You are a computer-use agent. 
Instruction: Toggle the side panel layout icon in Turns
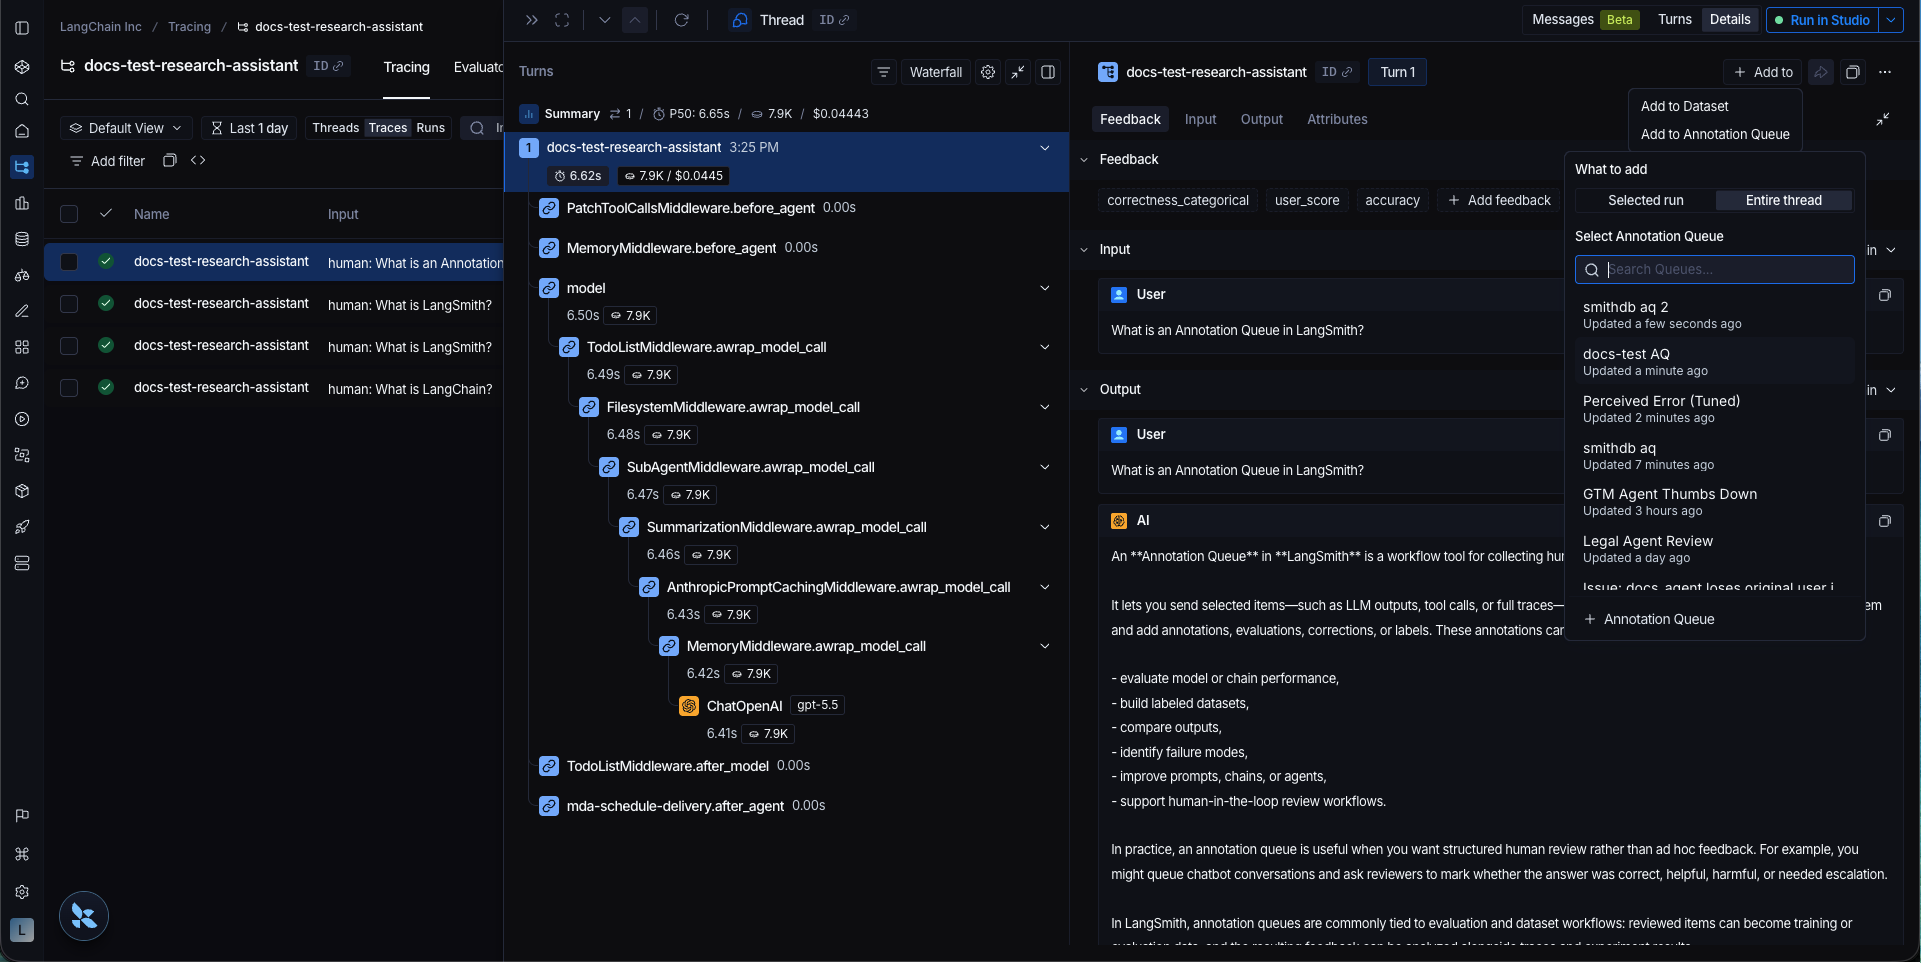pyautogui.click(x=1048, y=72)
